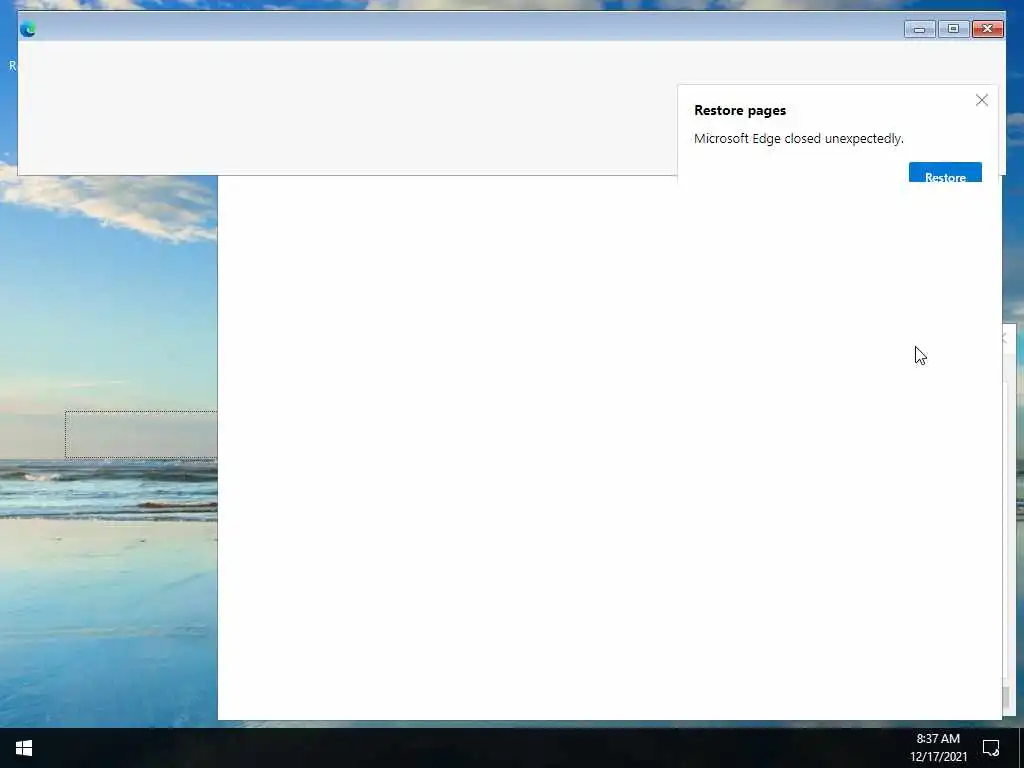
Task: Dismiss the Restore pages popup with X
Action: click(x=982, y=100)
